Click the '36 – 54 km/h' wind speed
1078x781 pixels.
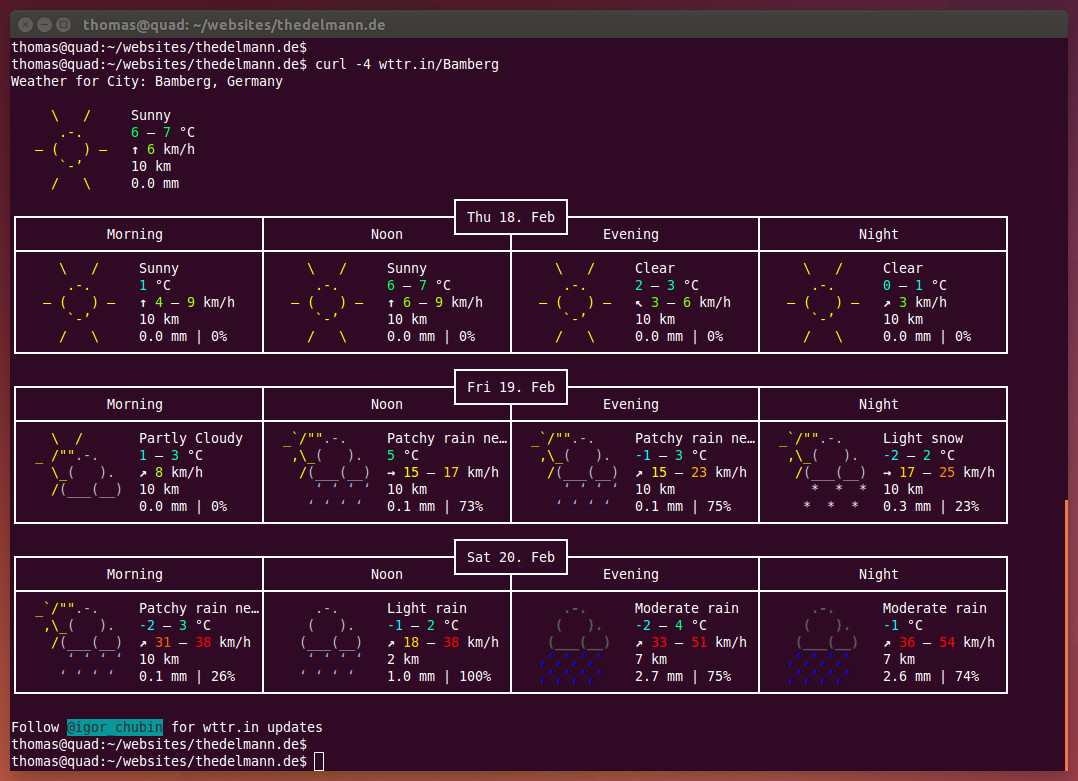[947, 642]
